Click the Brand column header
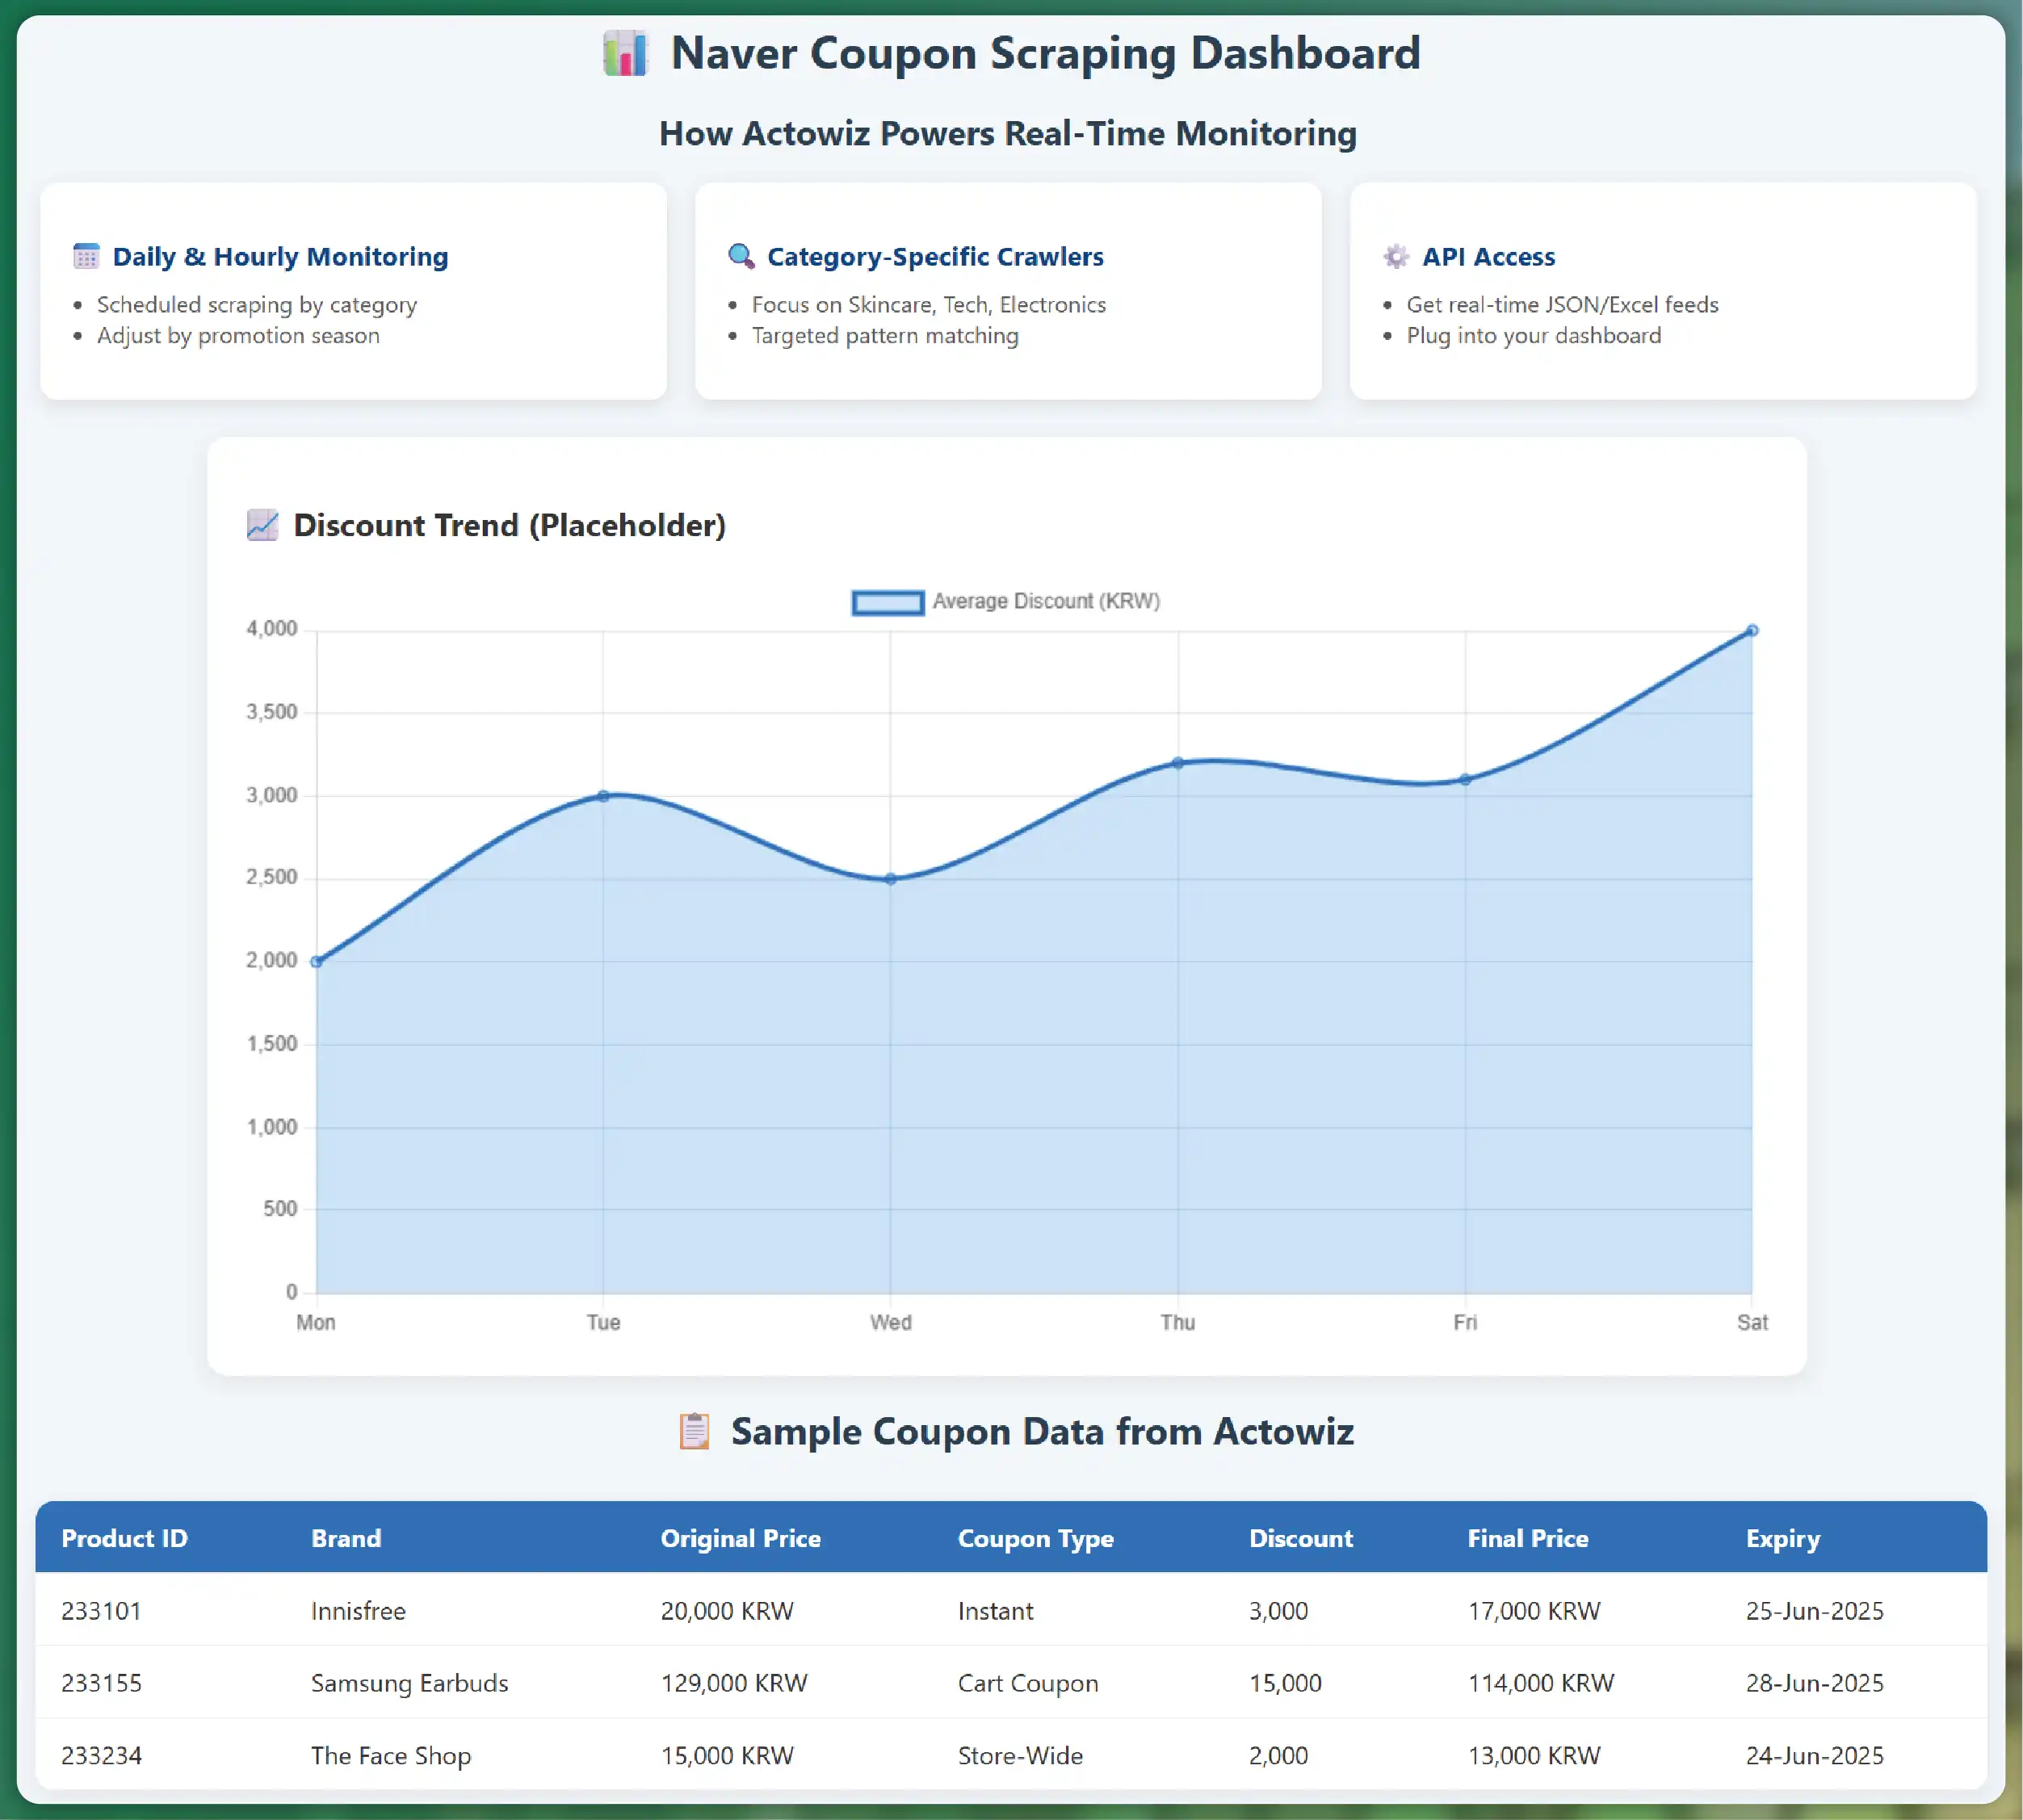The image size is (2023, 1820). 346,1538
